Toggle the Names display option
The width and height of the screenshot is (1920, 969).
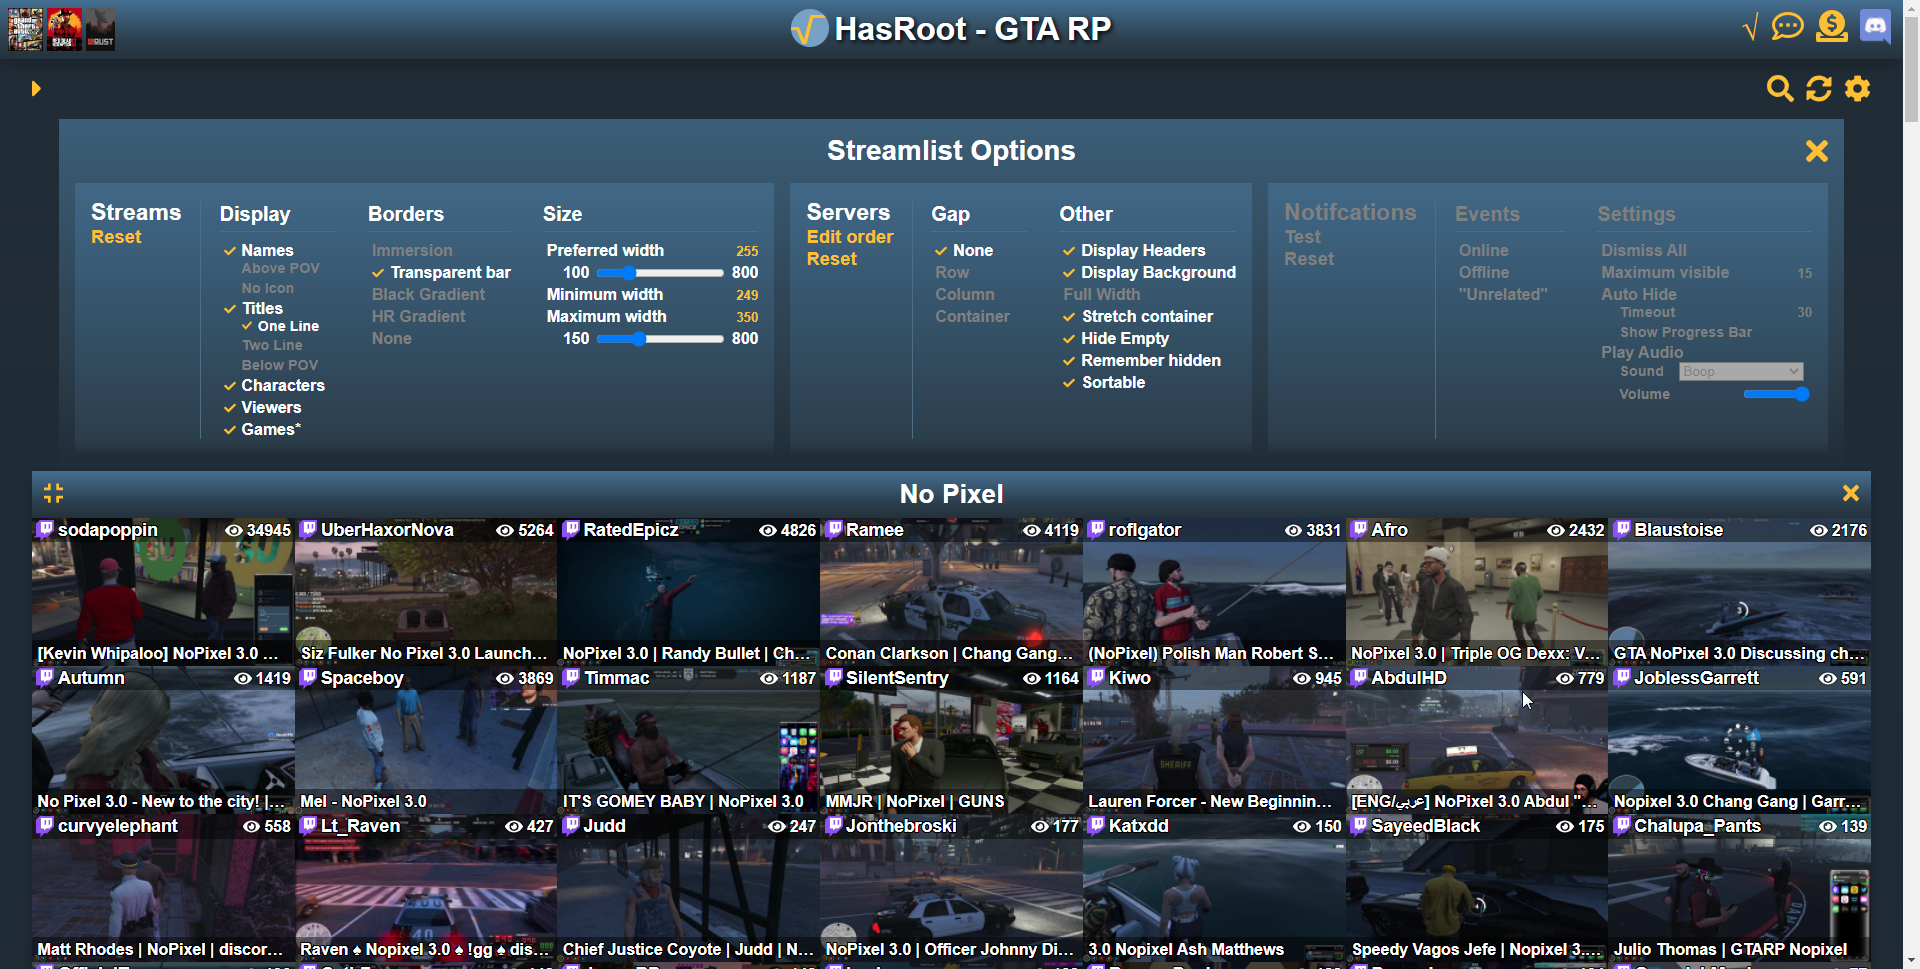point(258,251)
